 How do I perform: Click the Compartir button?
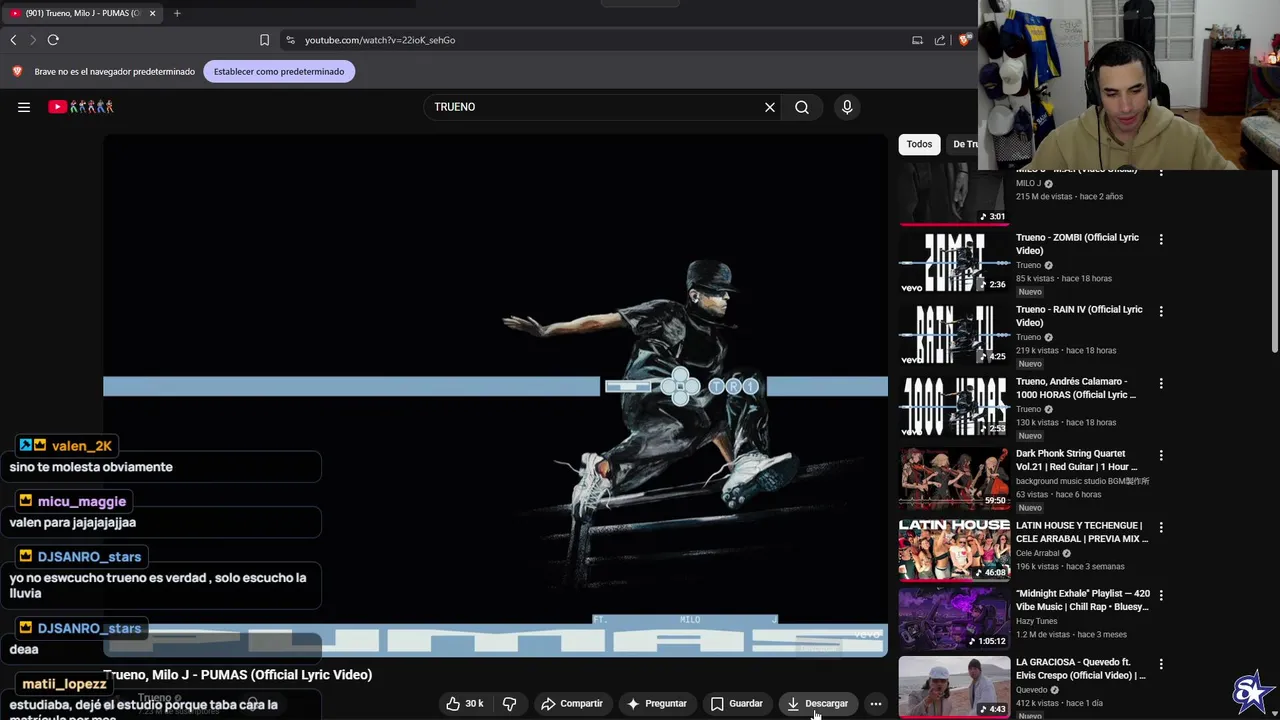(572, 703)
